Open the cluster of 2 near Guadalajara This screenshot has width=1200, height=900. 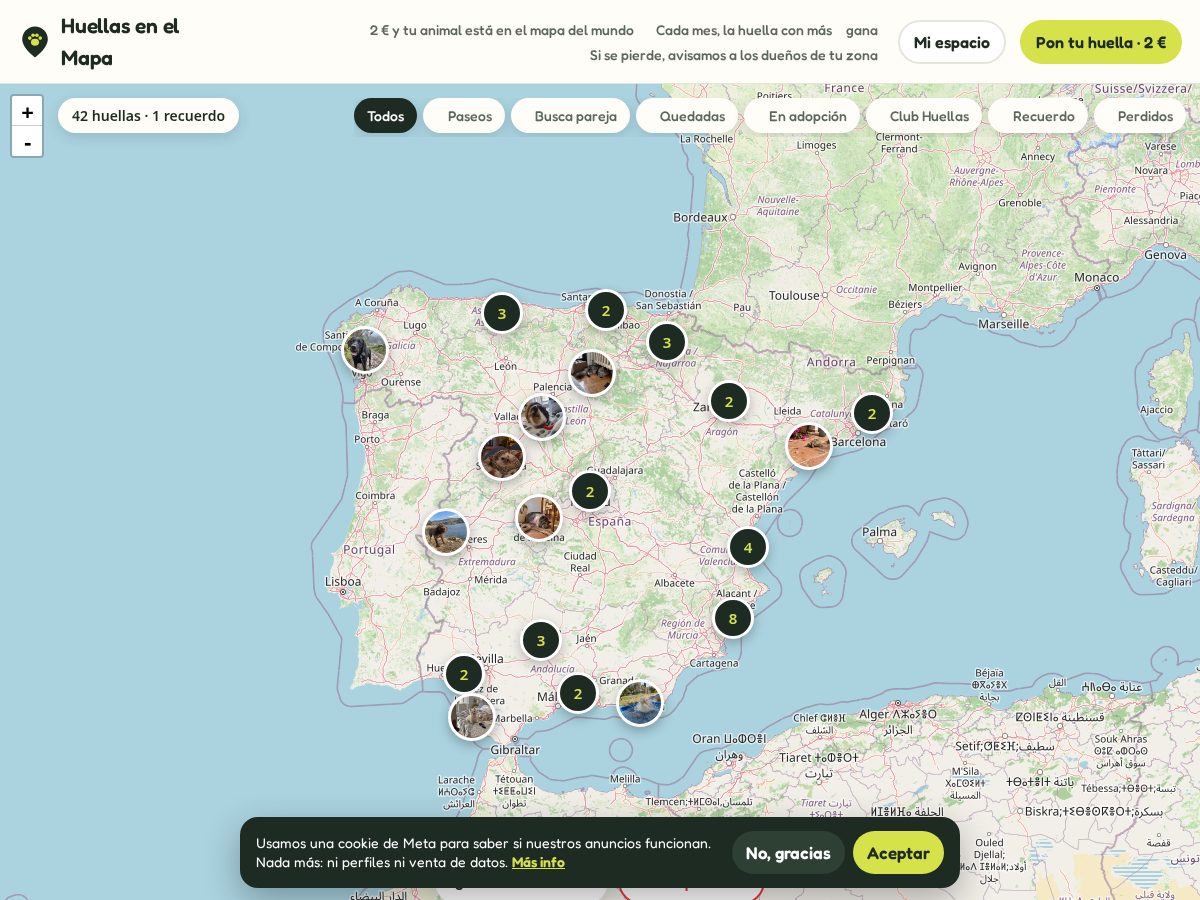coord(590,491)
